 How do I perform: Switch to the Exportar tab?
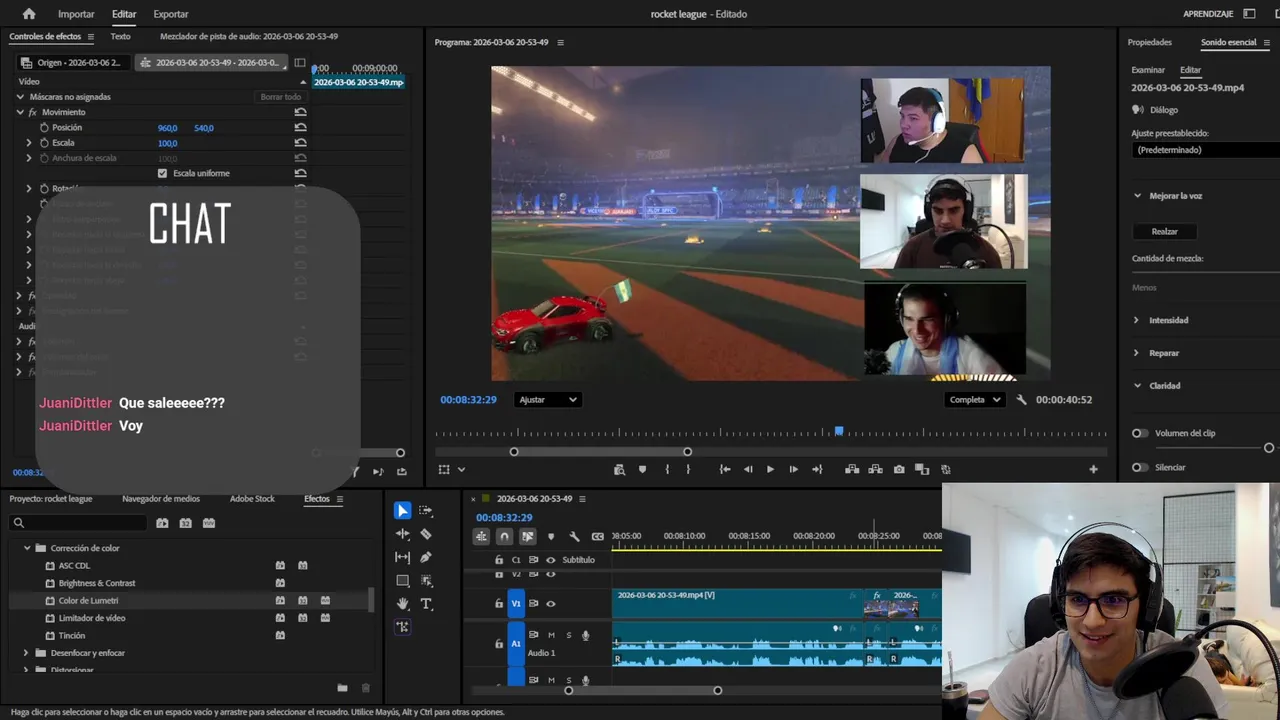(171, 14)
